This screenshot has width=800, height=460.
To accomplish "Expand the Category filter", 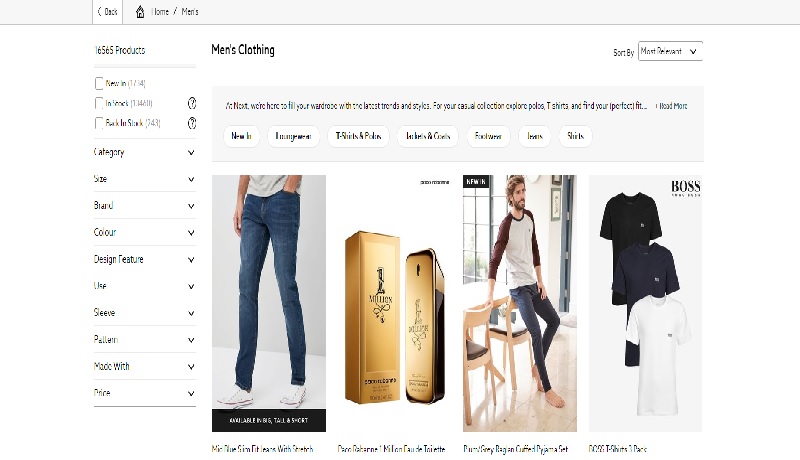I will pos(145,152).
